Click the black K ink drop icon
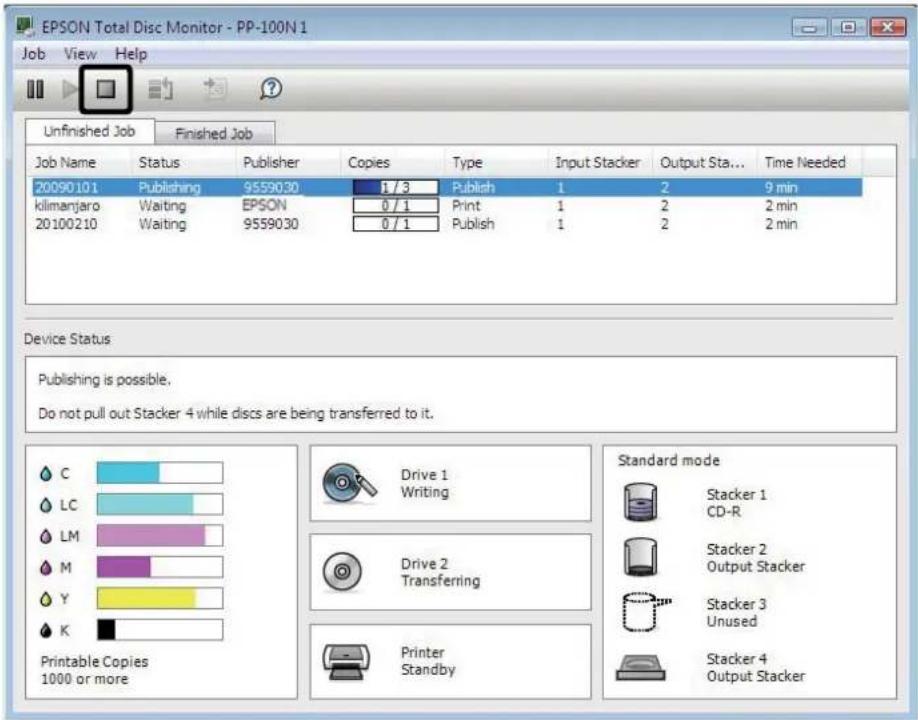This screenshot has width=918, height=720. 46,630
